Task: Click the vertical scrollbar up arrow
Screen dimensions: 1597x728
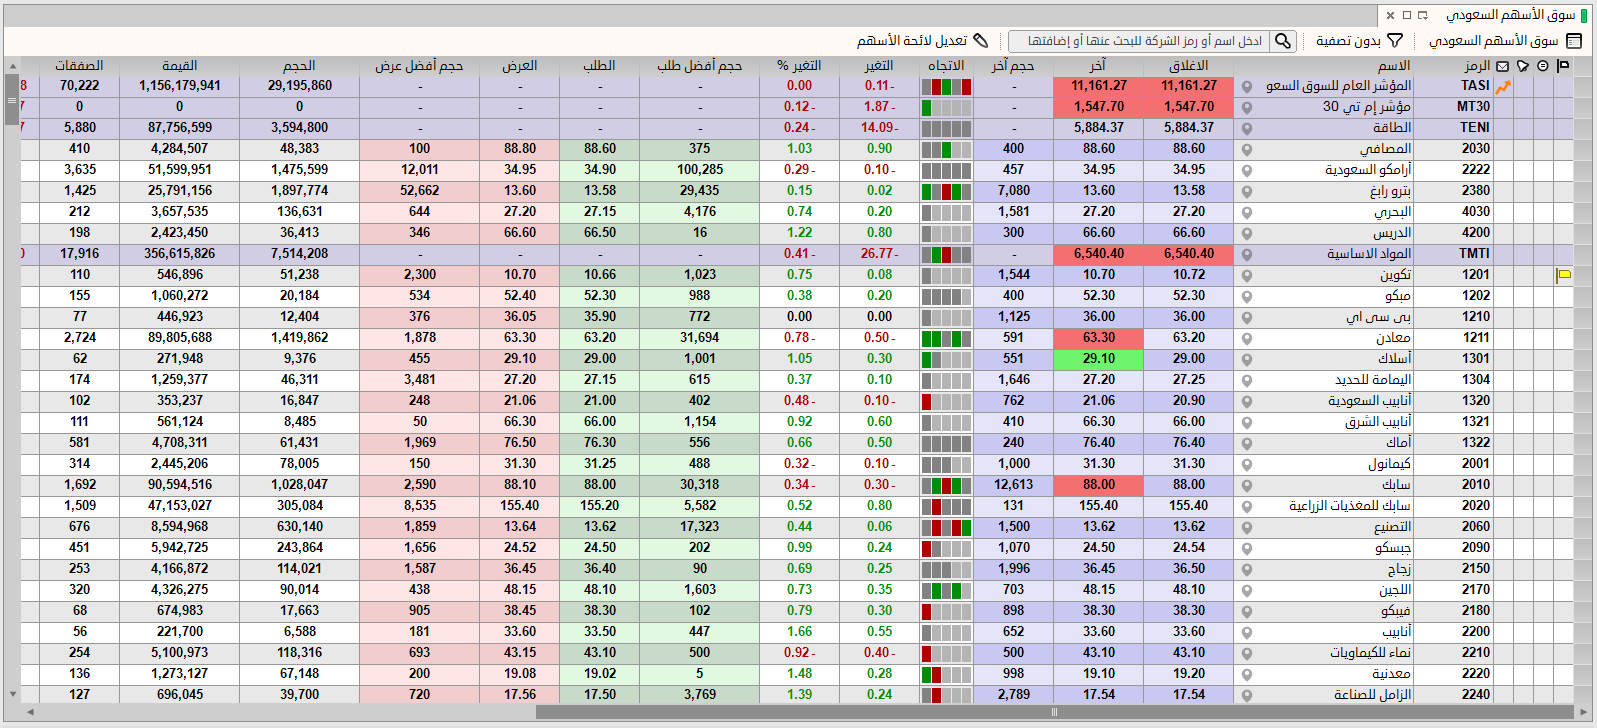Action: (12, 66)
